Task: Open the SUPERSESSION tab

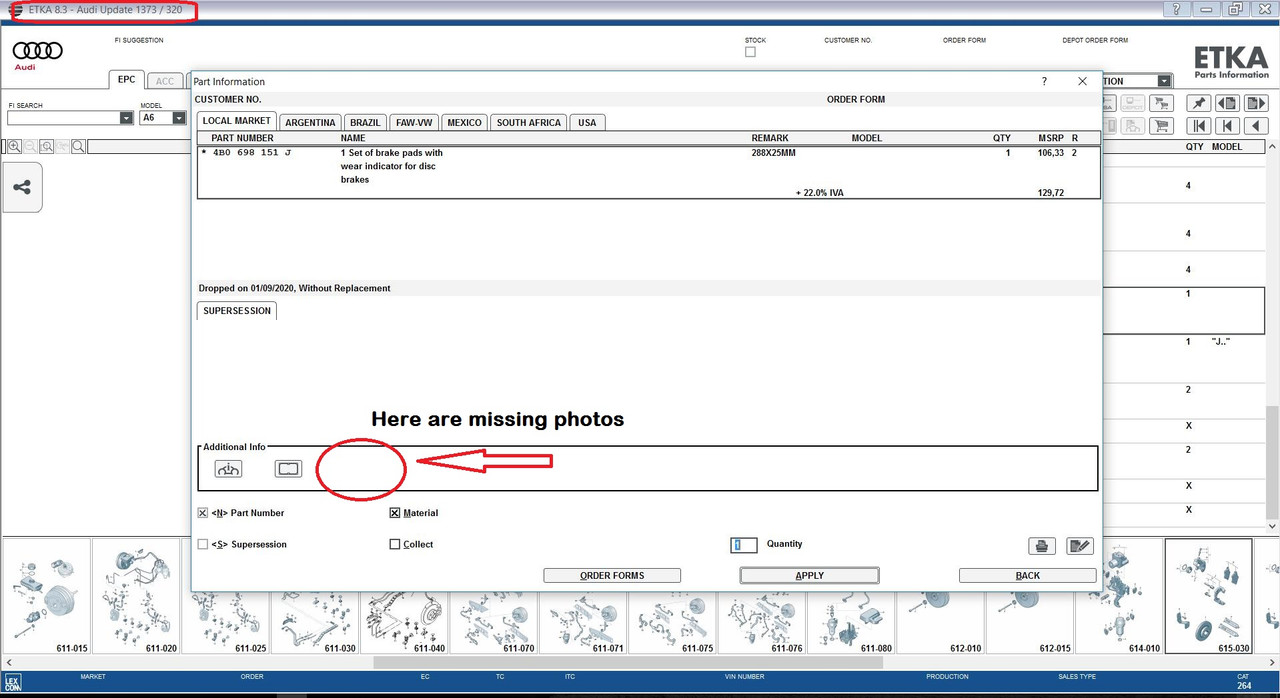Action: 237,311
